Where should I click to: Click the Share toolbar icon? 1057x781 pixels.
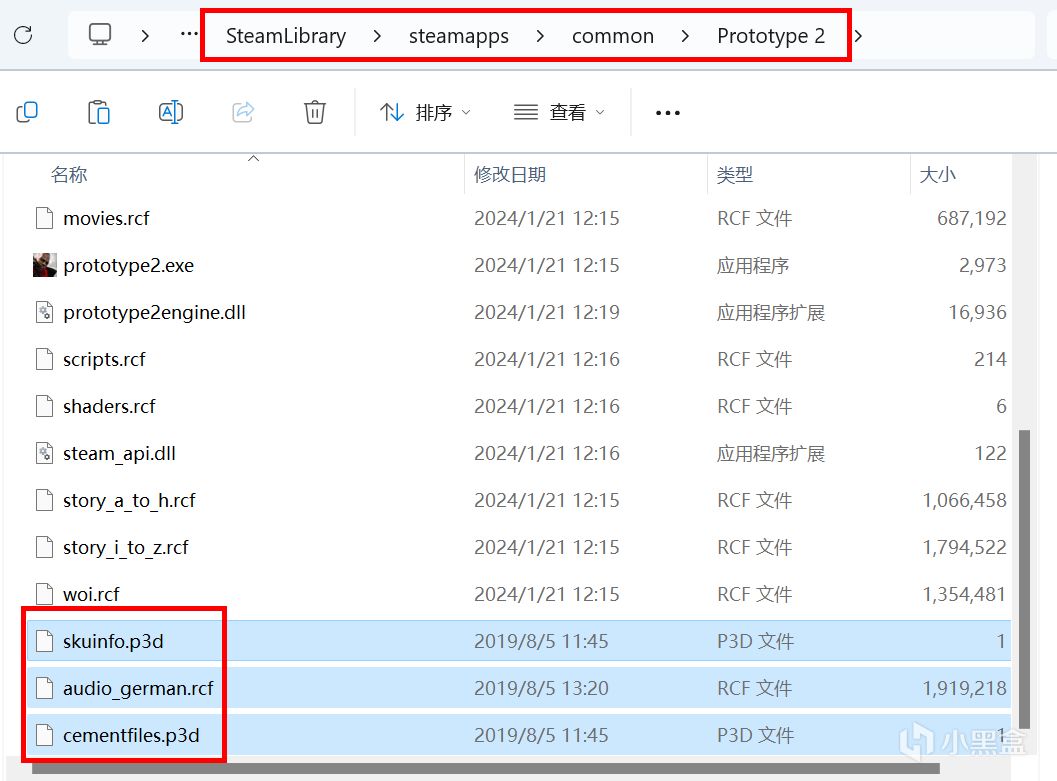point(243,112)
